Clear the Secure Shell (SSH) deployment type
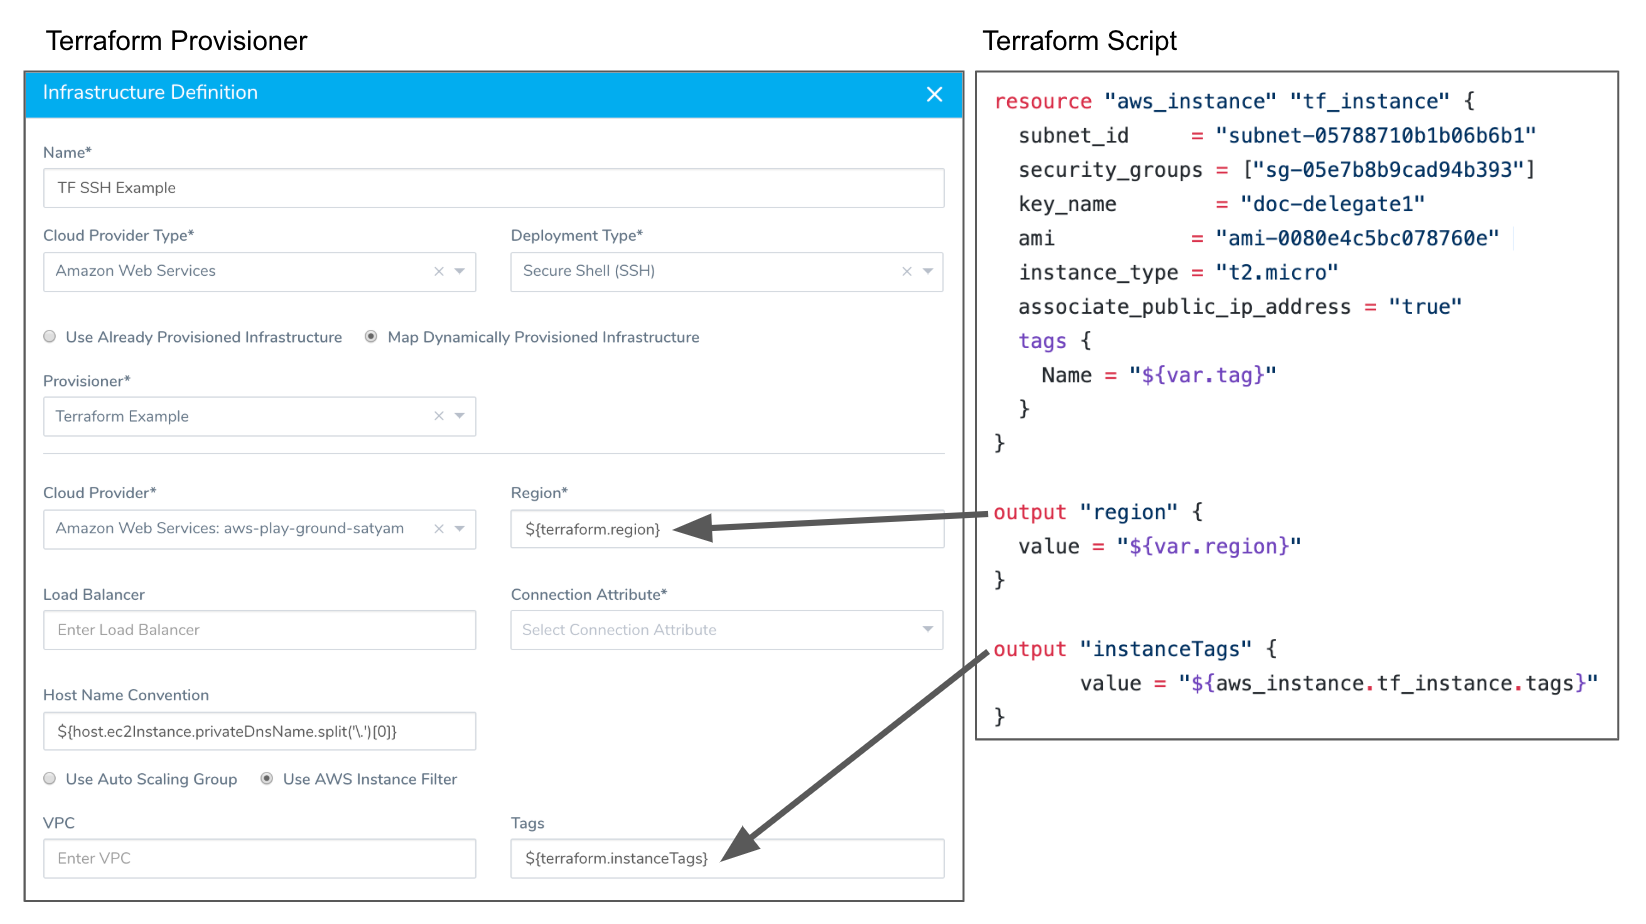The height and width of the screenshot is (924, 1646). click(907, 271)
